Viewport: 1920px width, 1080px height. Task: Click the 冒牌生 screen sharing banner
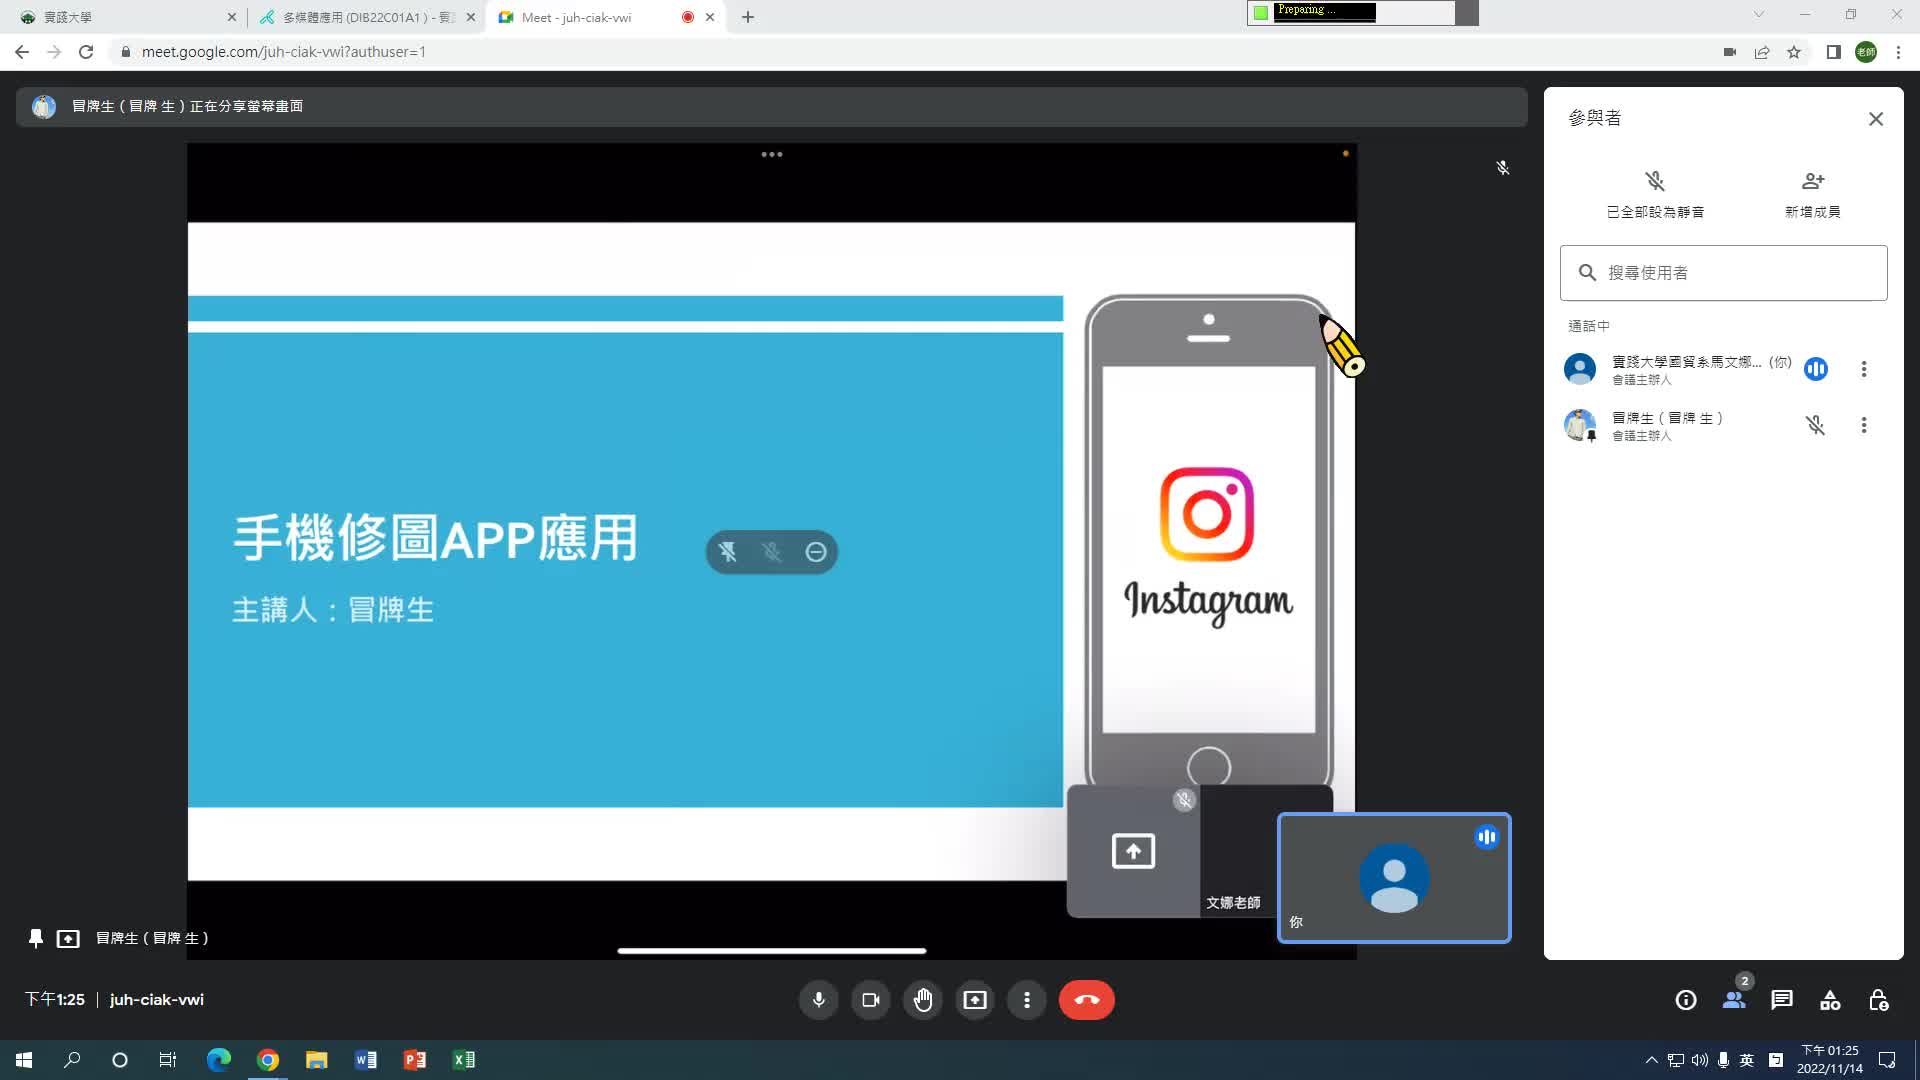click(x=771, y=106)
